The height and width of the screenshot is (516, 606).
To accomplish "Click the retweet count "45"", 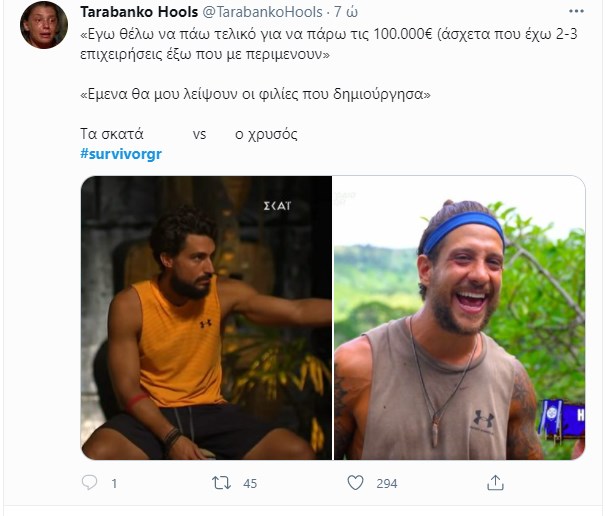I will (x=250, y=484).
